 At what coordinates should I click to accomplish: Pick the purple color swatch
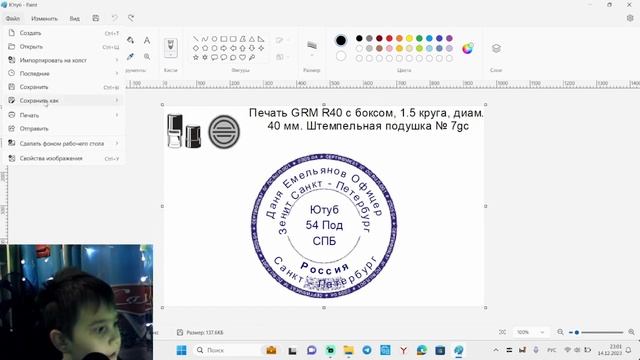(x=449, y=38)
